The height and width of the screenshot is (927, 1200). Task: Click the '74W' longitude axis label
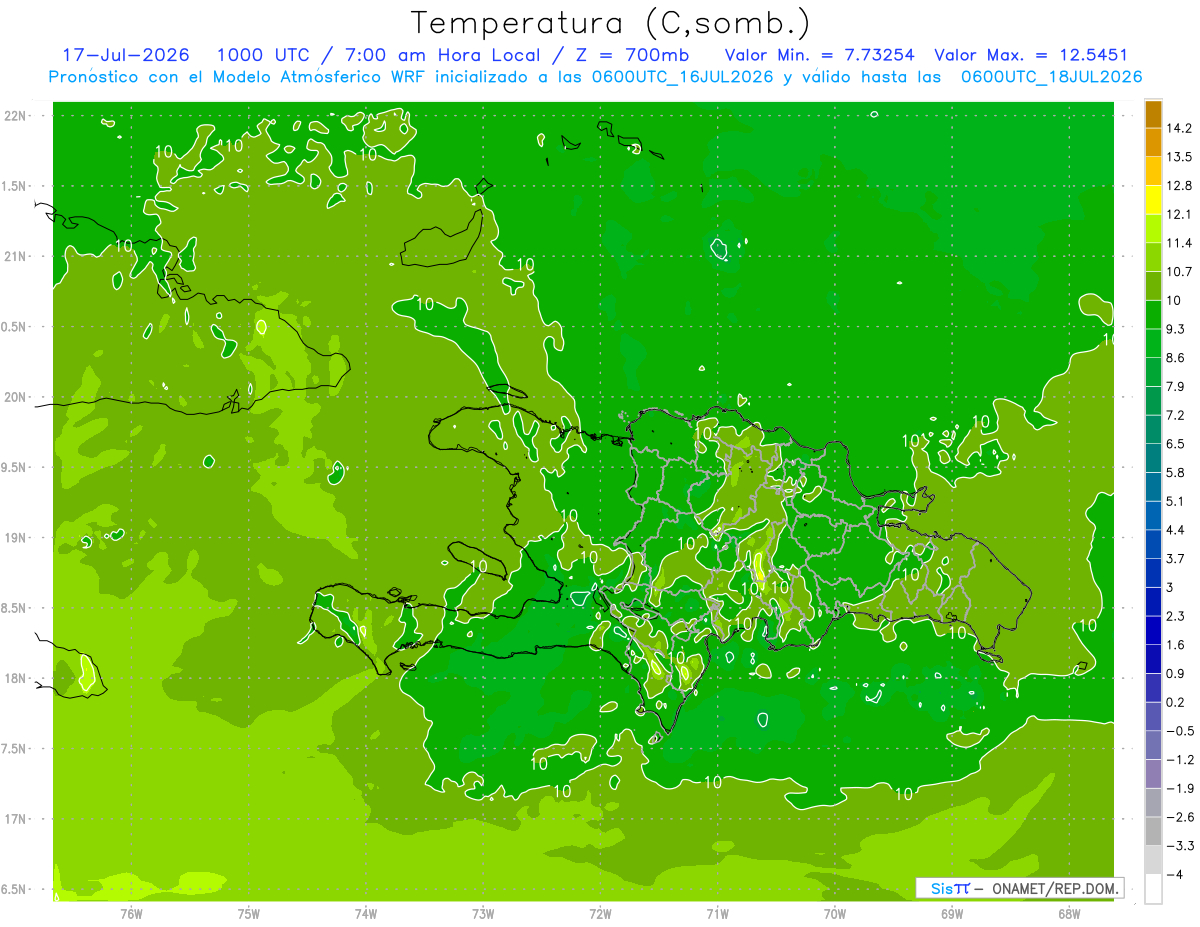366,914
